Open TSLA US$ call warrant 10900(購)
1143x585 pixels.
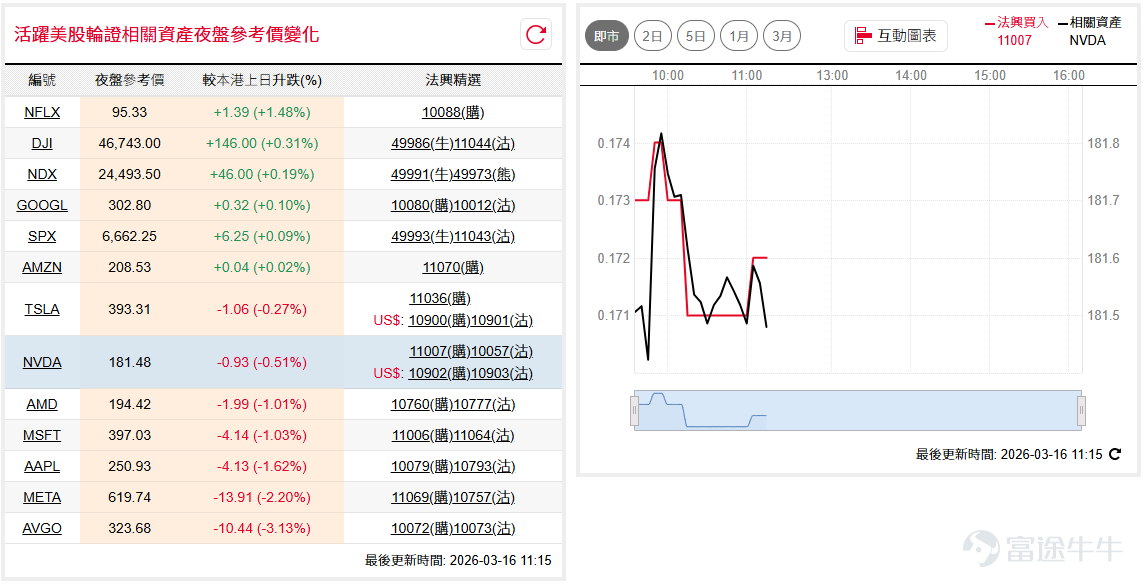(440, 320)
